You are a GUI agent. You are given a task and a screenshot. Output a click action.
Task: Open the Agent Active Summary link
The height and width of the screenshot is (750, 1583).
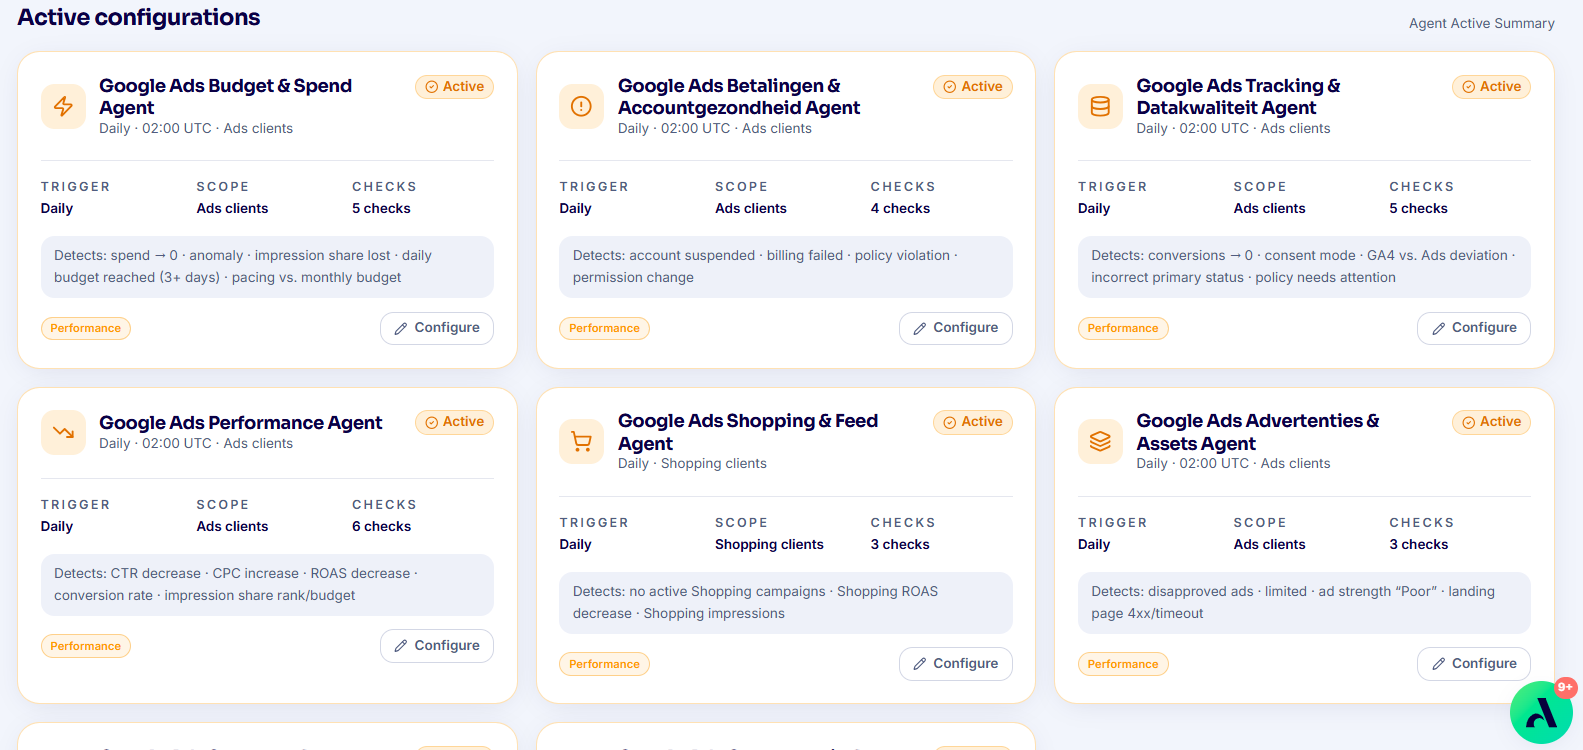tap(1481, 23)
